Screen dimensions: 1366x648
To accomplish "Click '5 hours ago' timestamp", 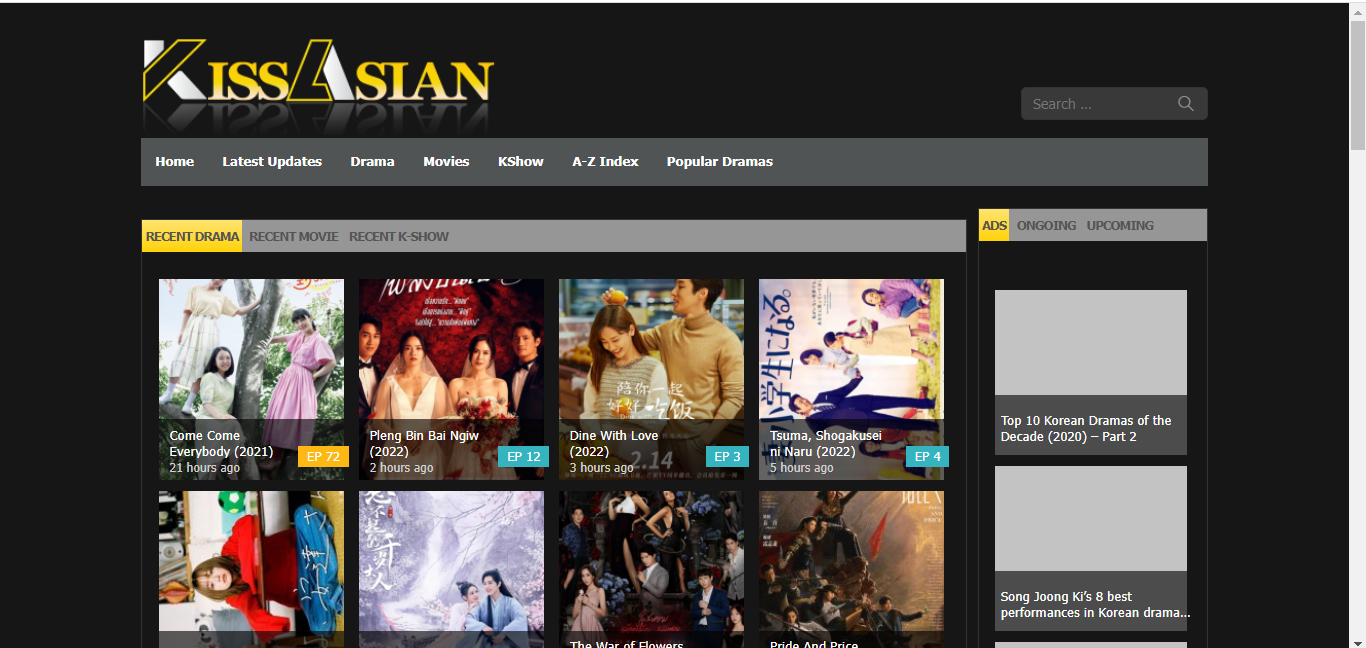I will point(801,468).
